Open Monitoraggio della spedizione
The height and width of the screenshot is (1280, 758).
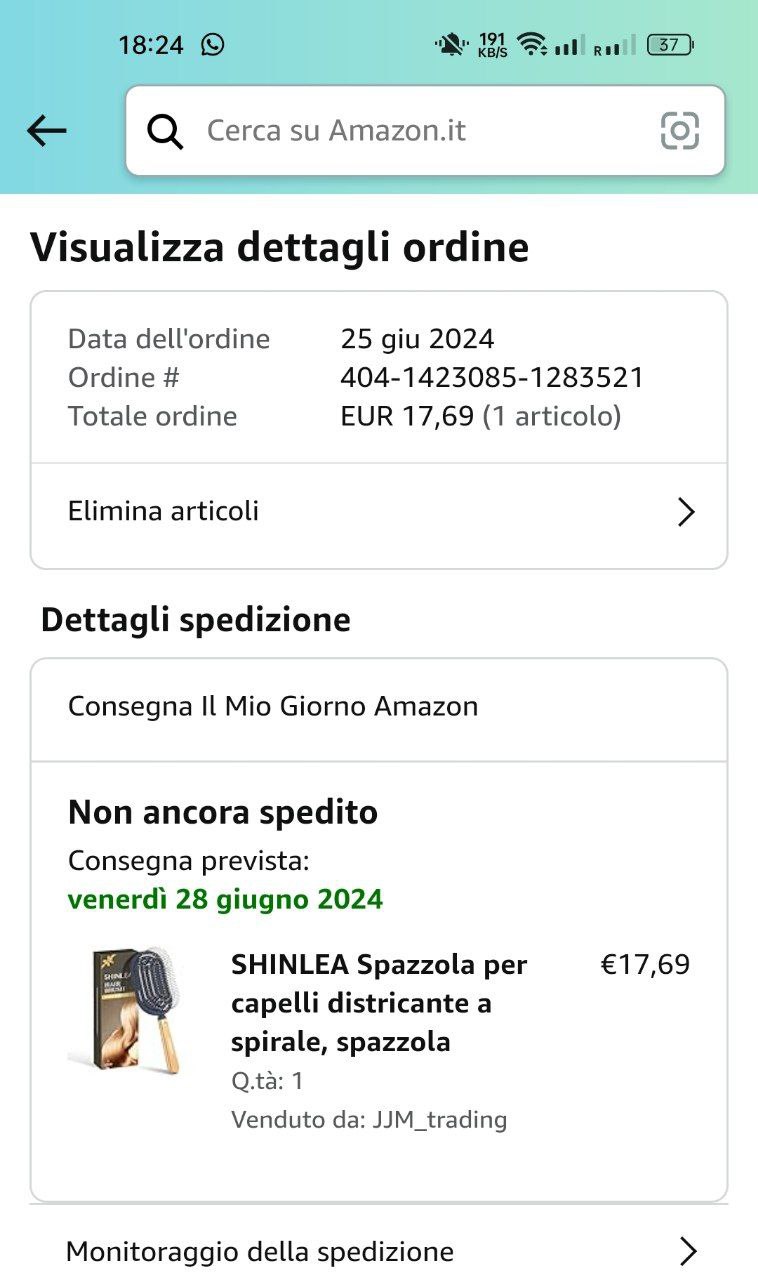point(379,1251)
